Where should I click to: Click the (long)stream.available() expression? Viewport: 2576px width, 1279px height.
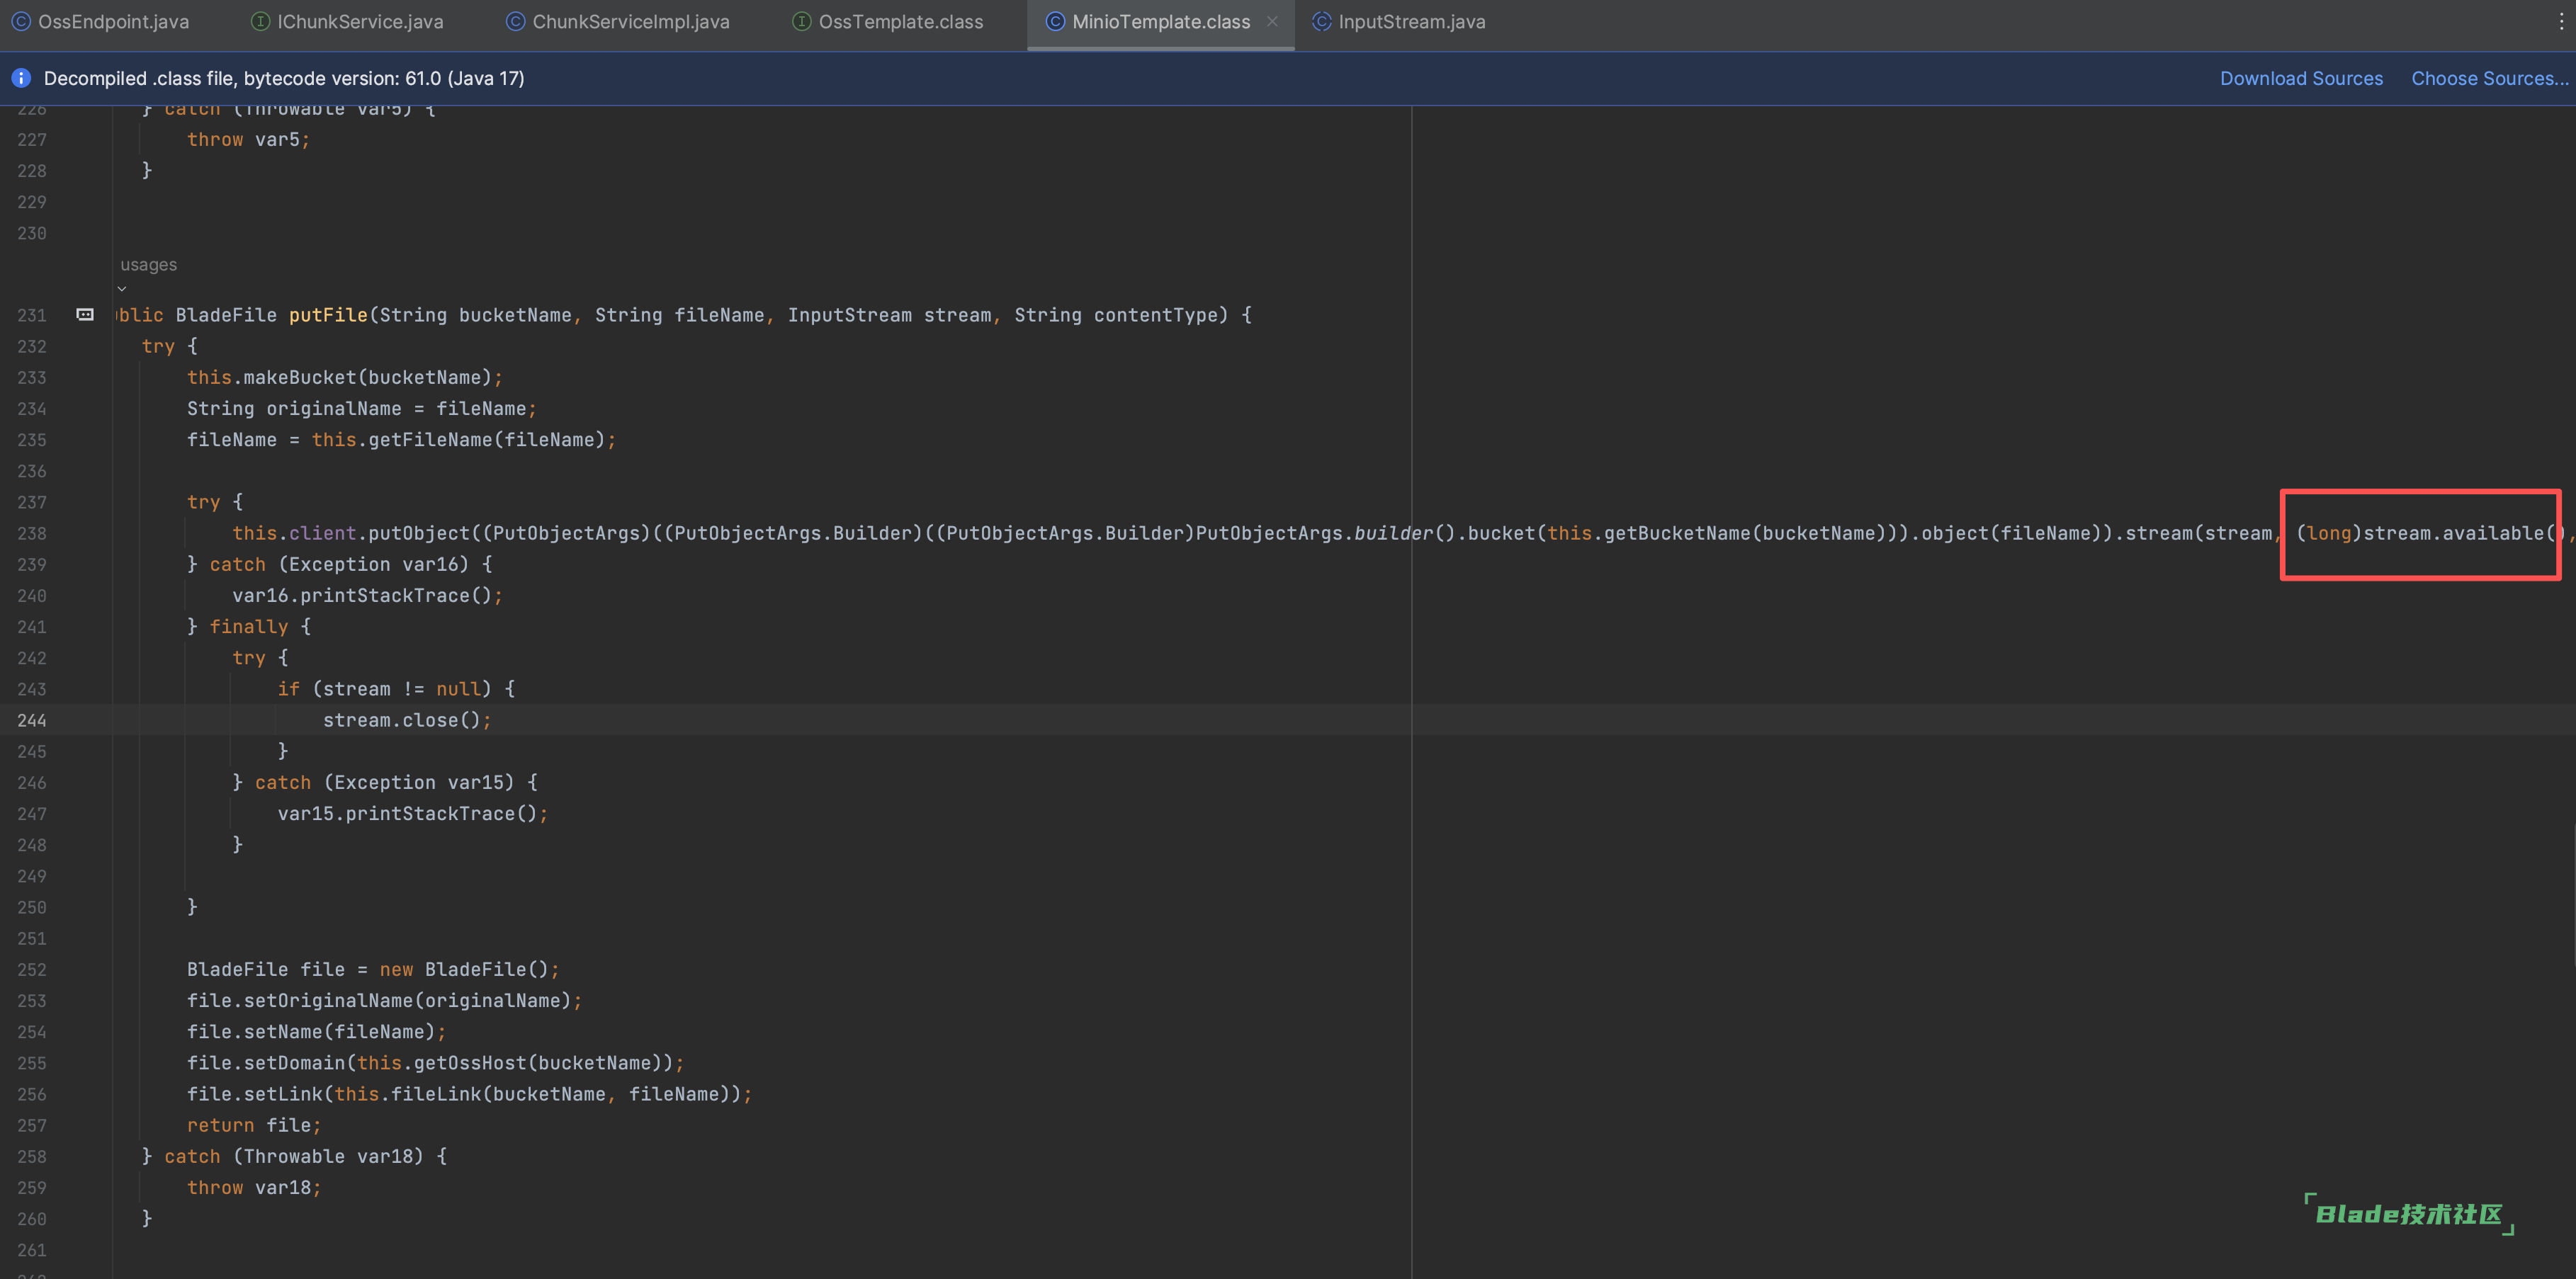2429,533
